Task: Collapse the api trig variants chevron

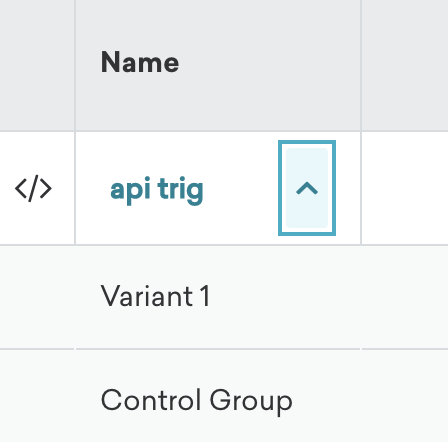Action: pyautogui.click(x=307, y=188)
